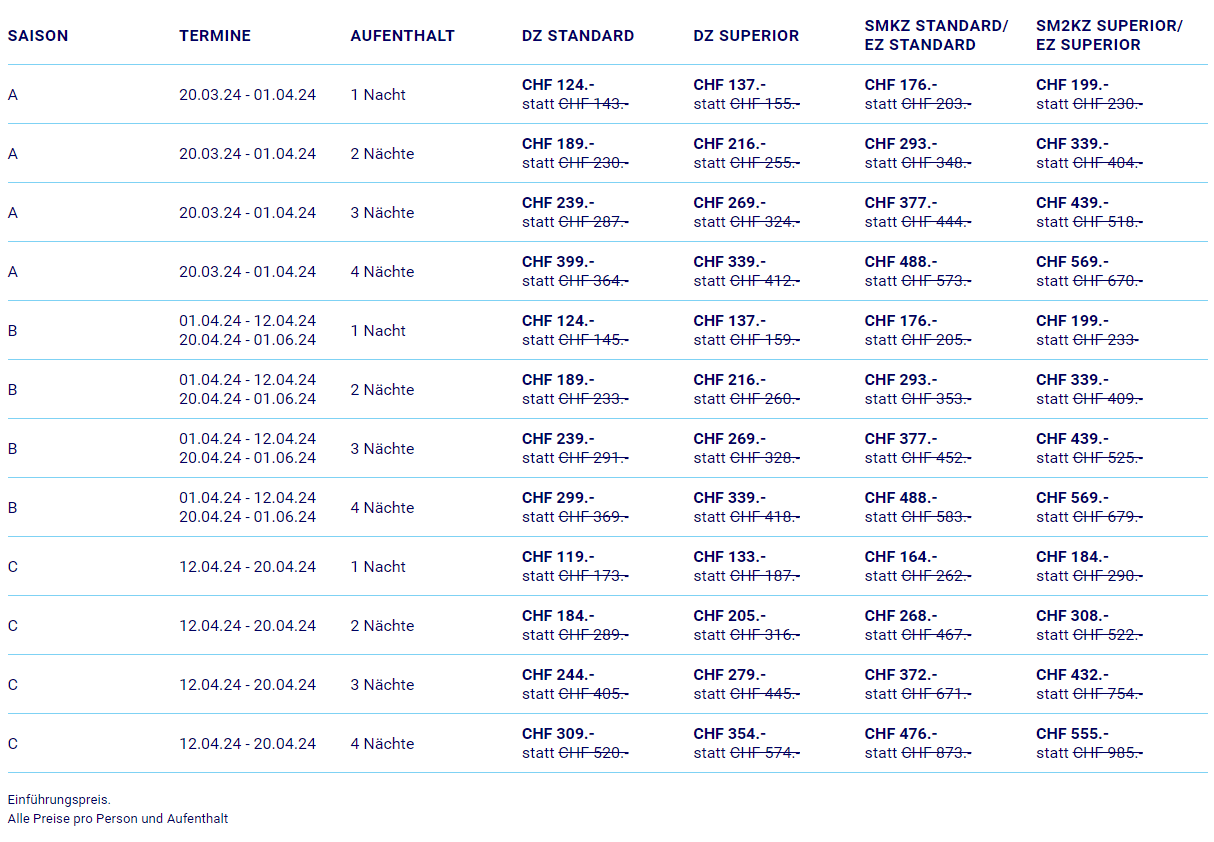Click the TERMINE column header
The height and width of the screenshot is (842, 1214).
215,36
